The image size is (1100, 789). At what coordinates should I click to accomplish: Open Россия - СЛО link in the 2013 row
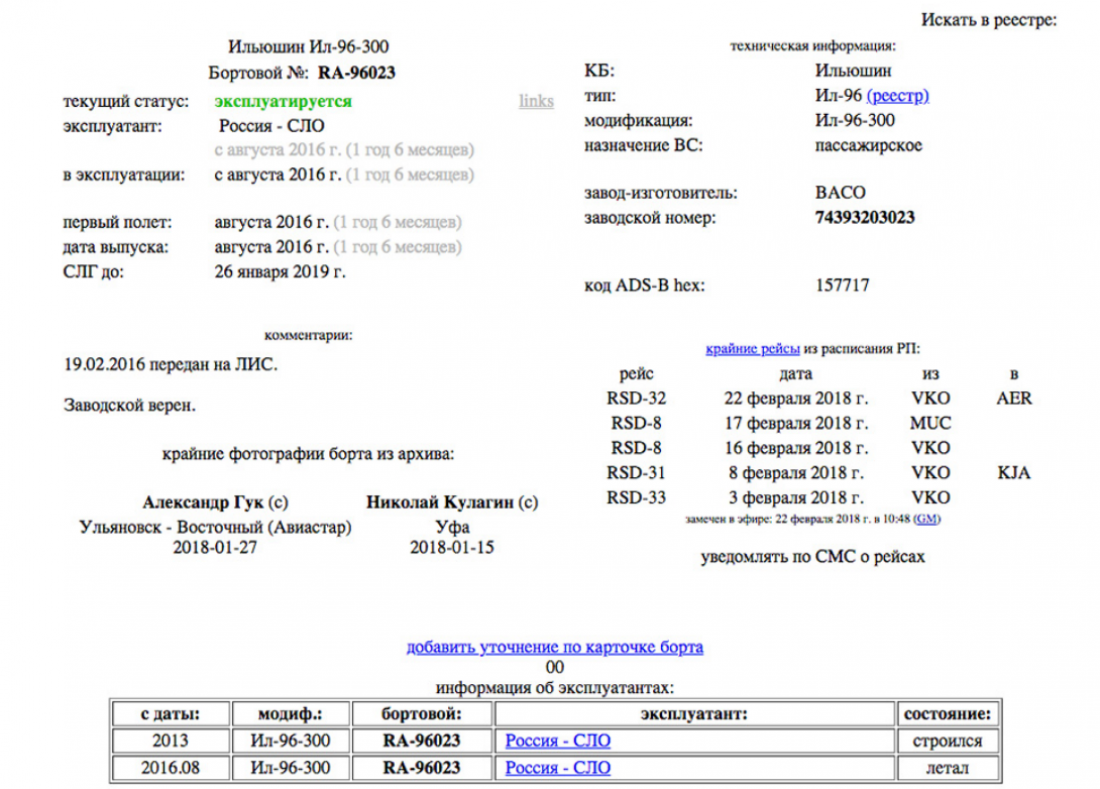tap(558, 741)
